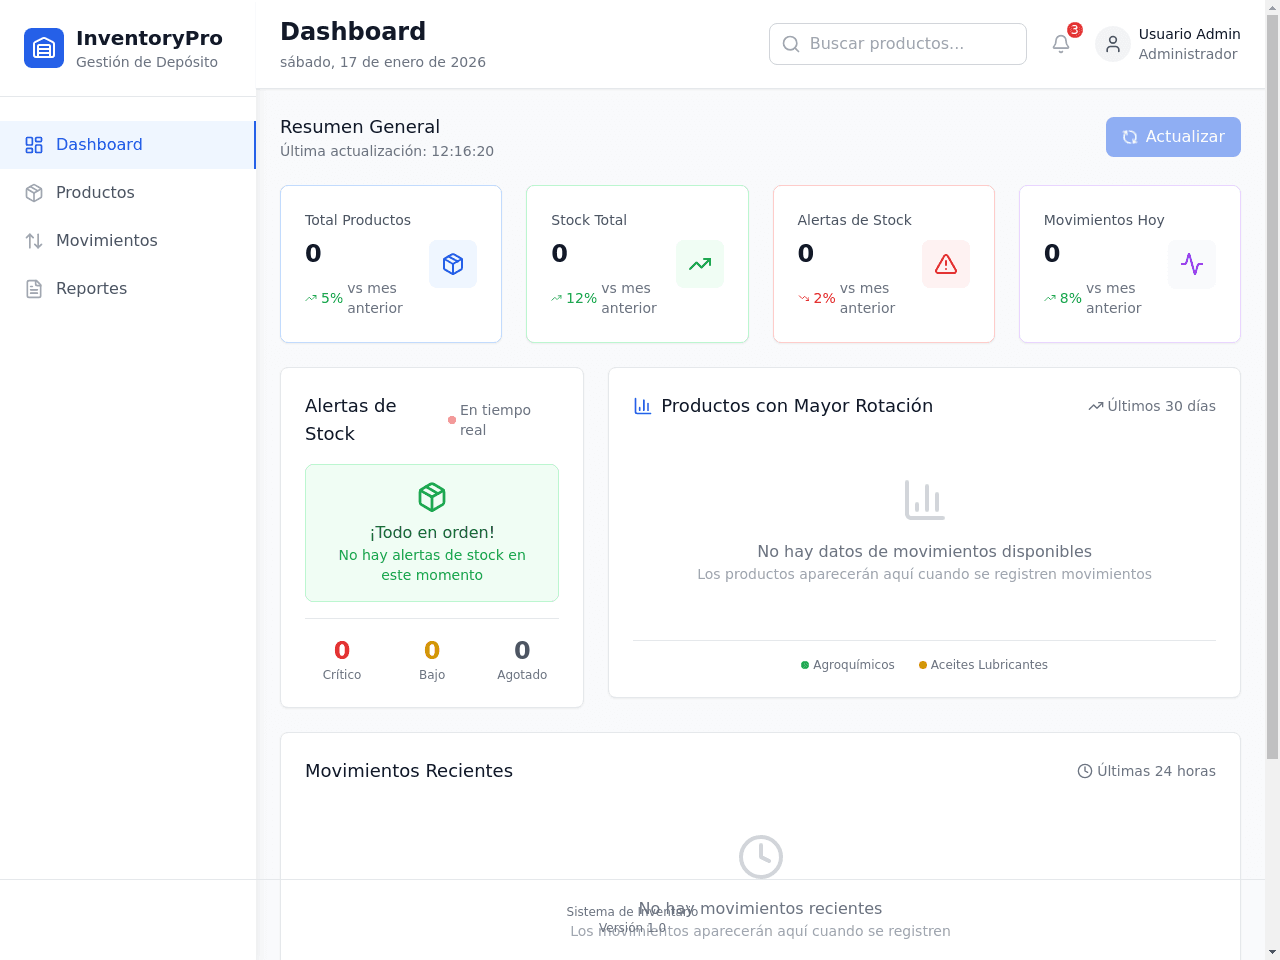Viewport: 1280px width, 960px height.
Task: Open Movimientos in the sidebar
Action: pos(128,241)
